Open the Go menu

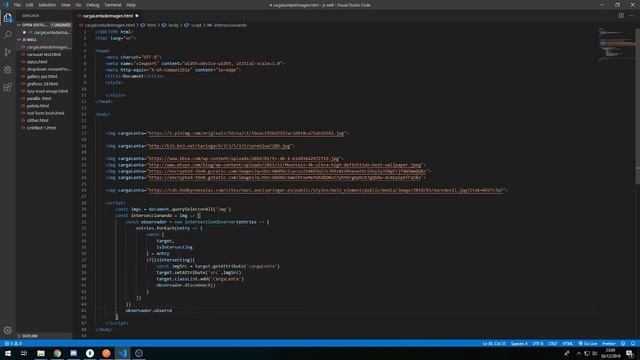click(78, 5)
